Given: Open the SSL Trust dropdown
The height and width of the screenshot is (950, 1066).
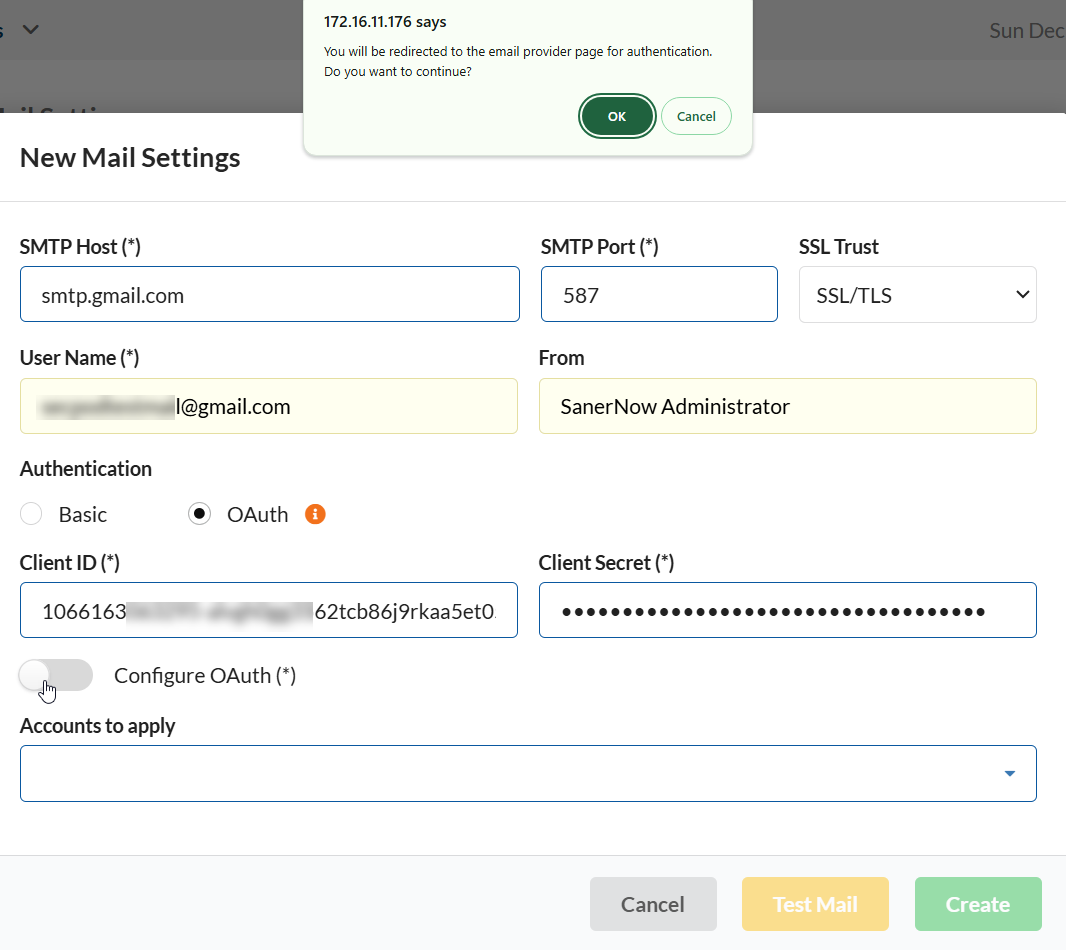Looking at the screenshot, I should point(917,294).
